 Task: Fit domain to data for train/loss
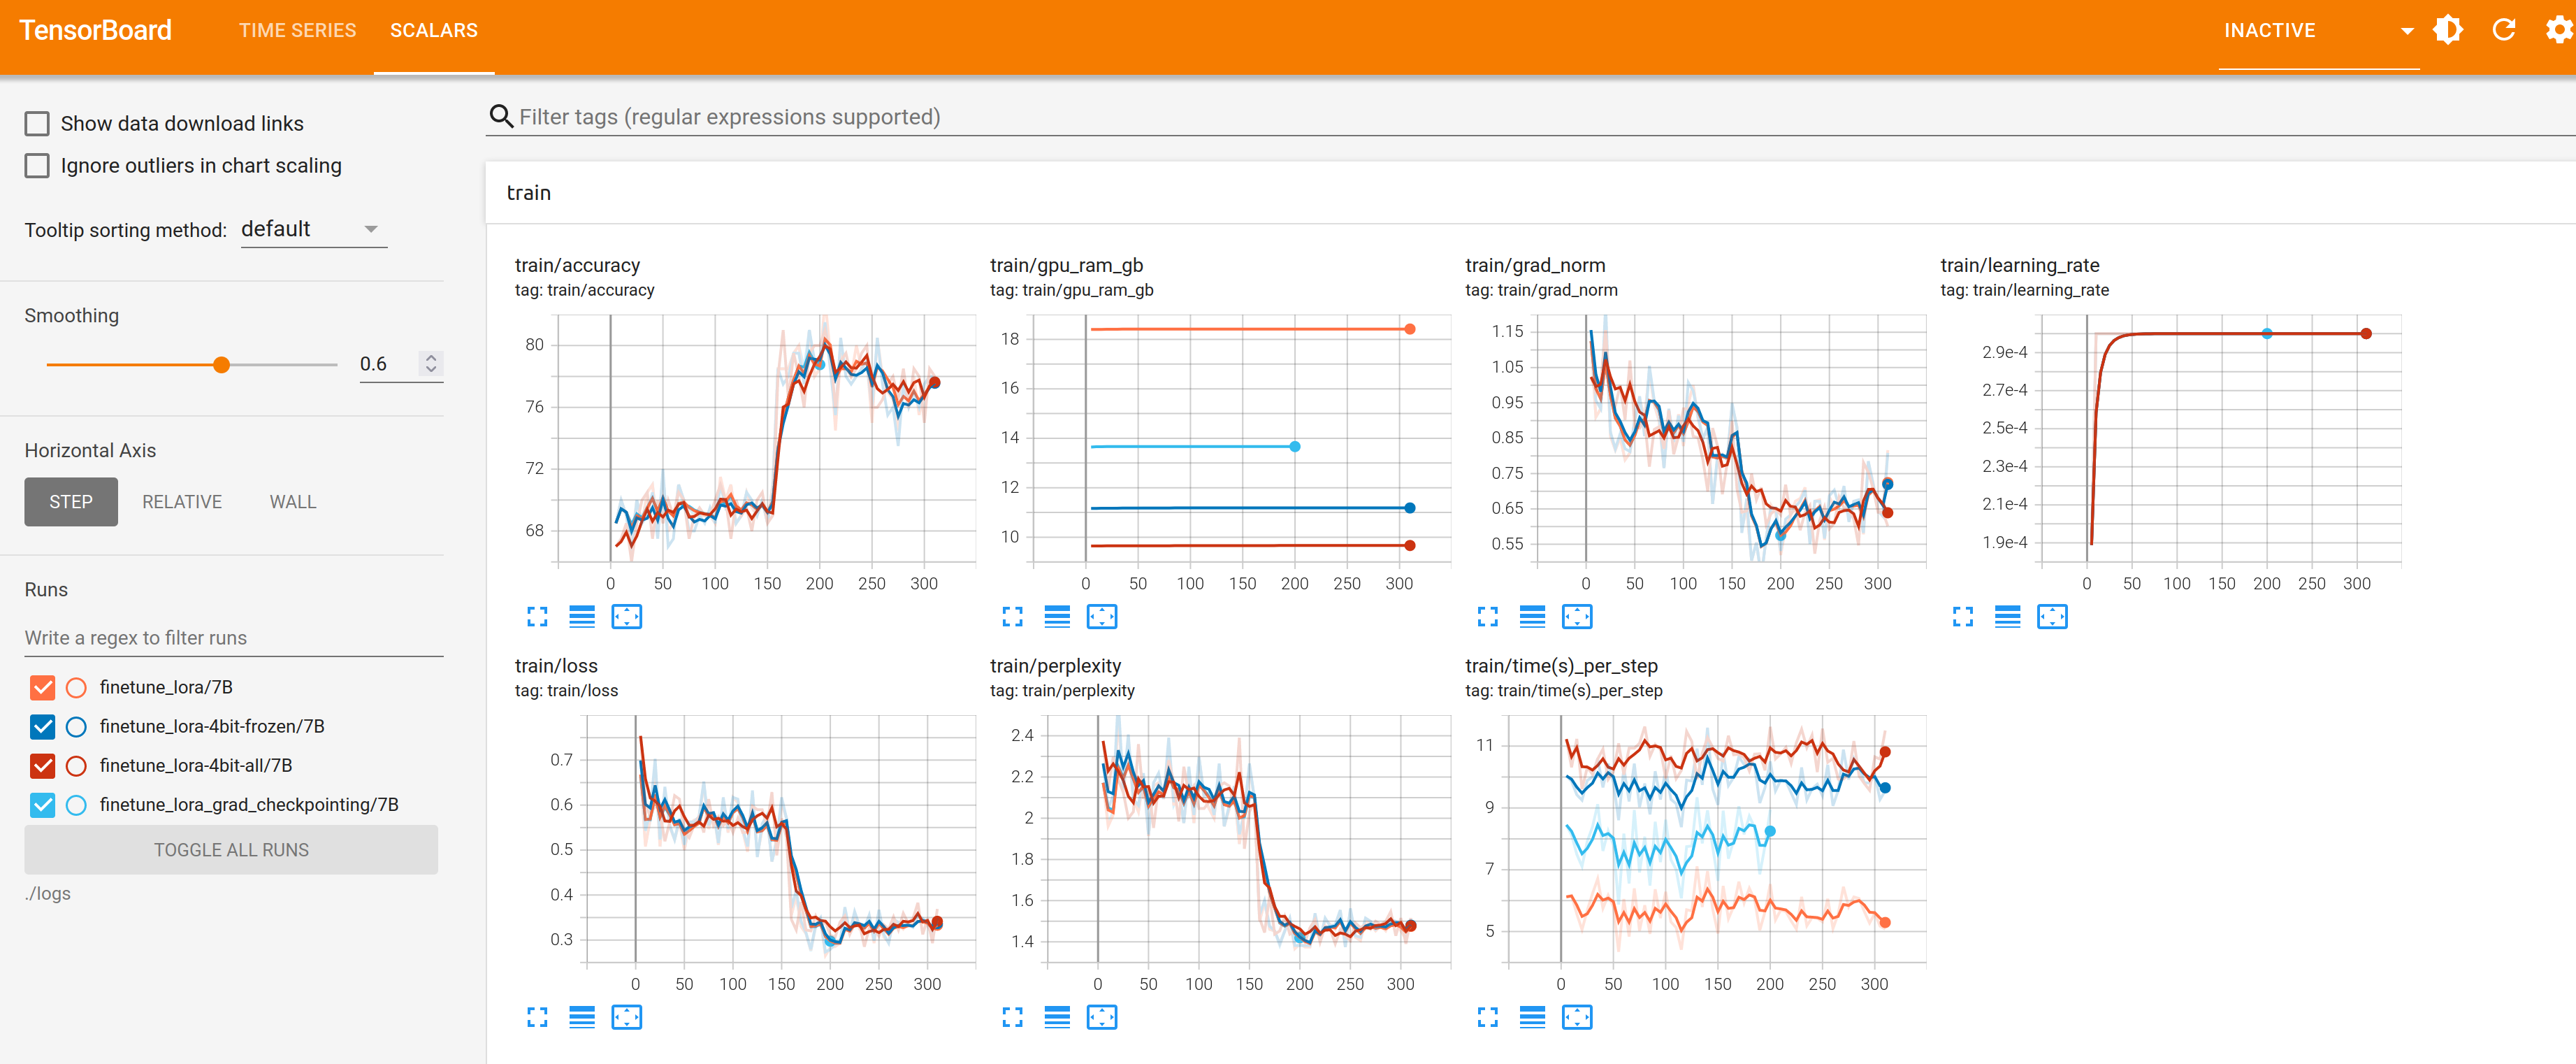(627, 1017)
